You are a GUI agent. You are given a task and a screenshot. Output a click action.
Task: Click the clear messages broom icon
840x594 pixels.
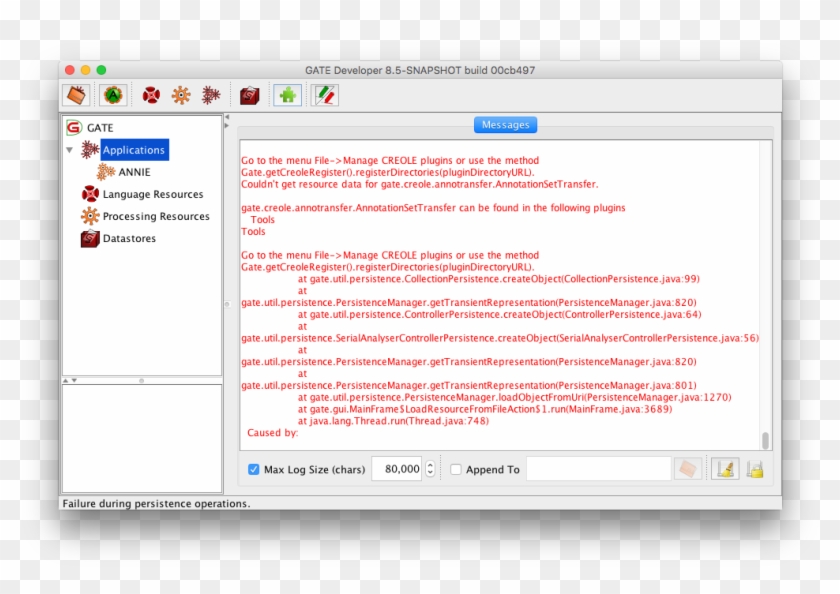click(725, 469)
